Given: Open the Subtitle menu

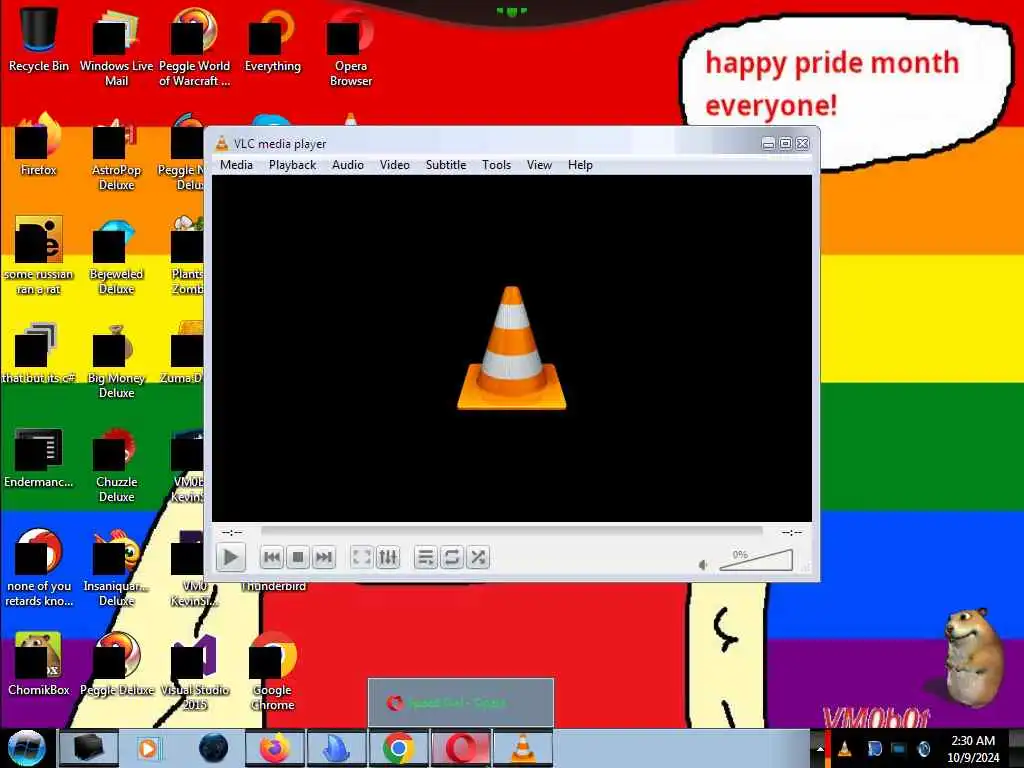Looking at the screenshot, I should click(x=445, y=165).
